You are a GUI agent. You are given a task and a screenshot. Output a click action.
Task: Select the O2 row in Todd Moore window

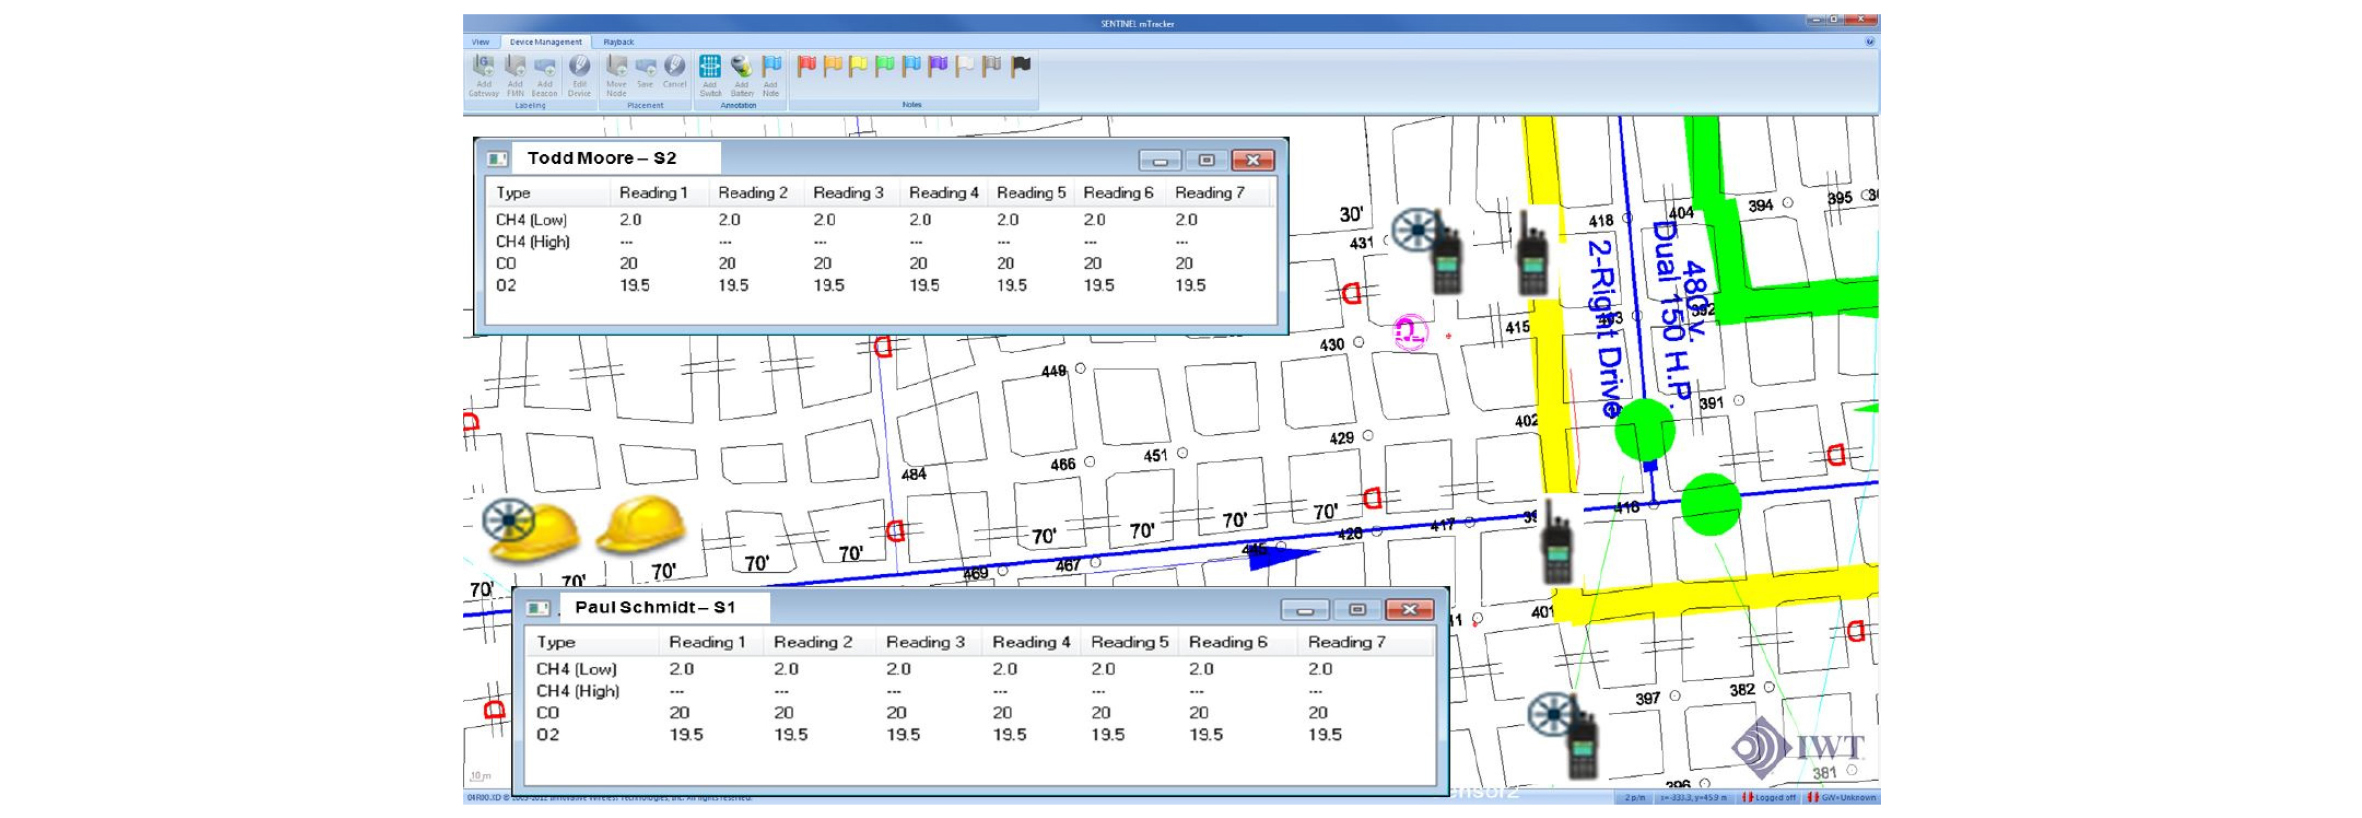pos(880,286)
